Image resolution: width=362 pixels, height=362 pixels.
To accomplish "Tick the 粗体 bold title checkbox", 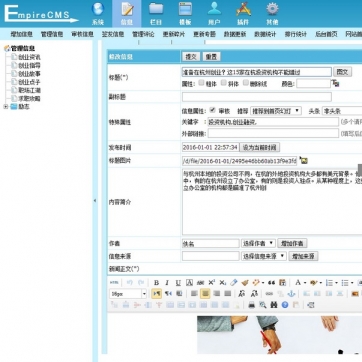I will coord(201,83).
